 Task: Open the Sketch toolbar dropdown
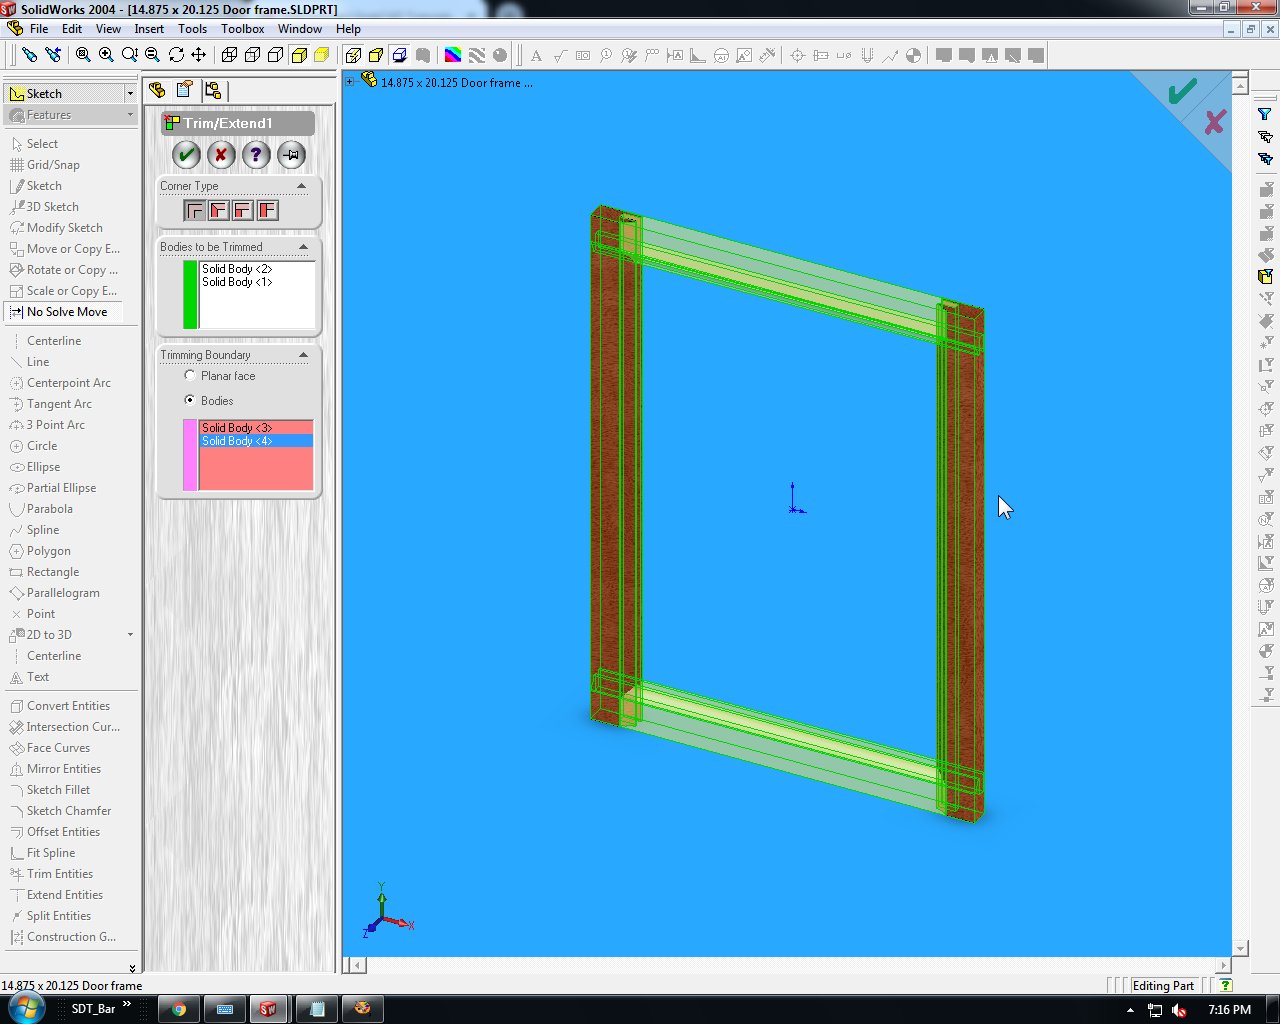tap(130, 93)
